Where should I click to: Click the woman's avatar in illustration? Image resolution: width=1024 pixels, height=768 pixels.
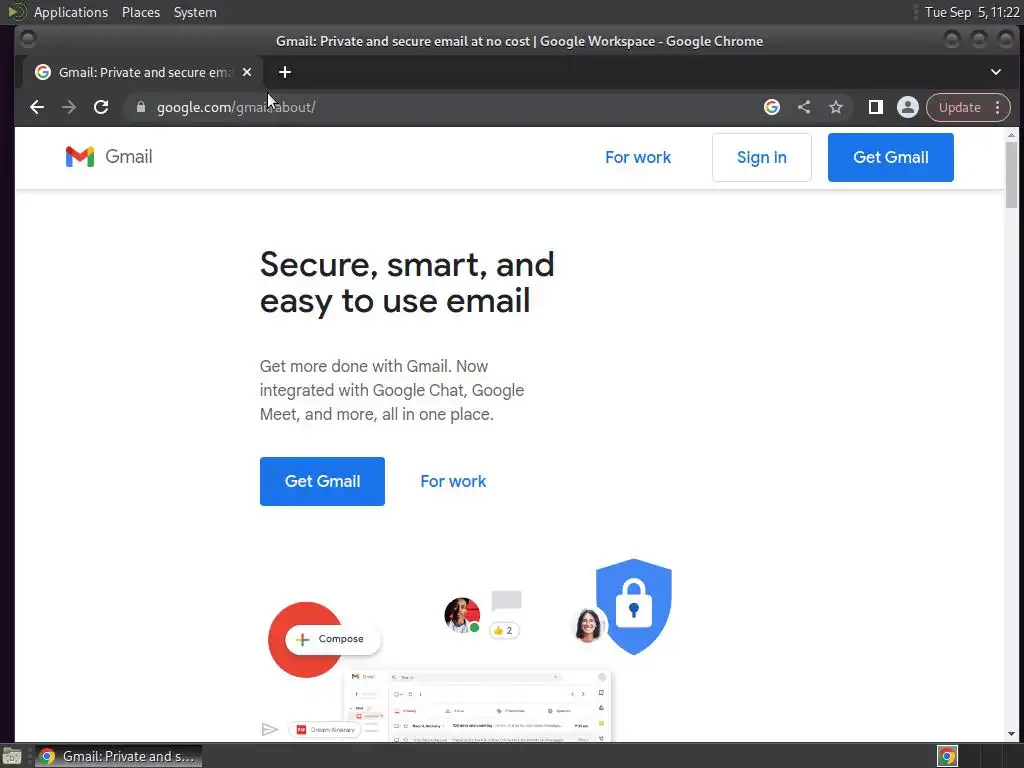click(588, 624)
